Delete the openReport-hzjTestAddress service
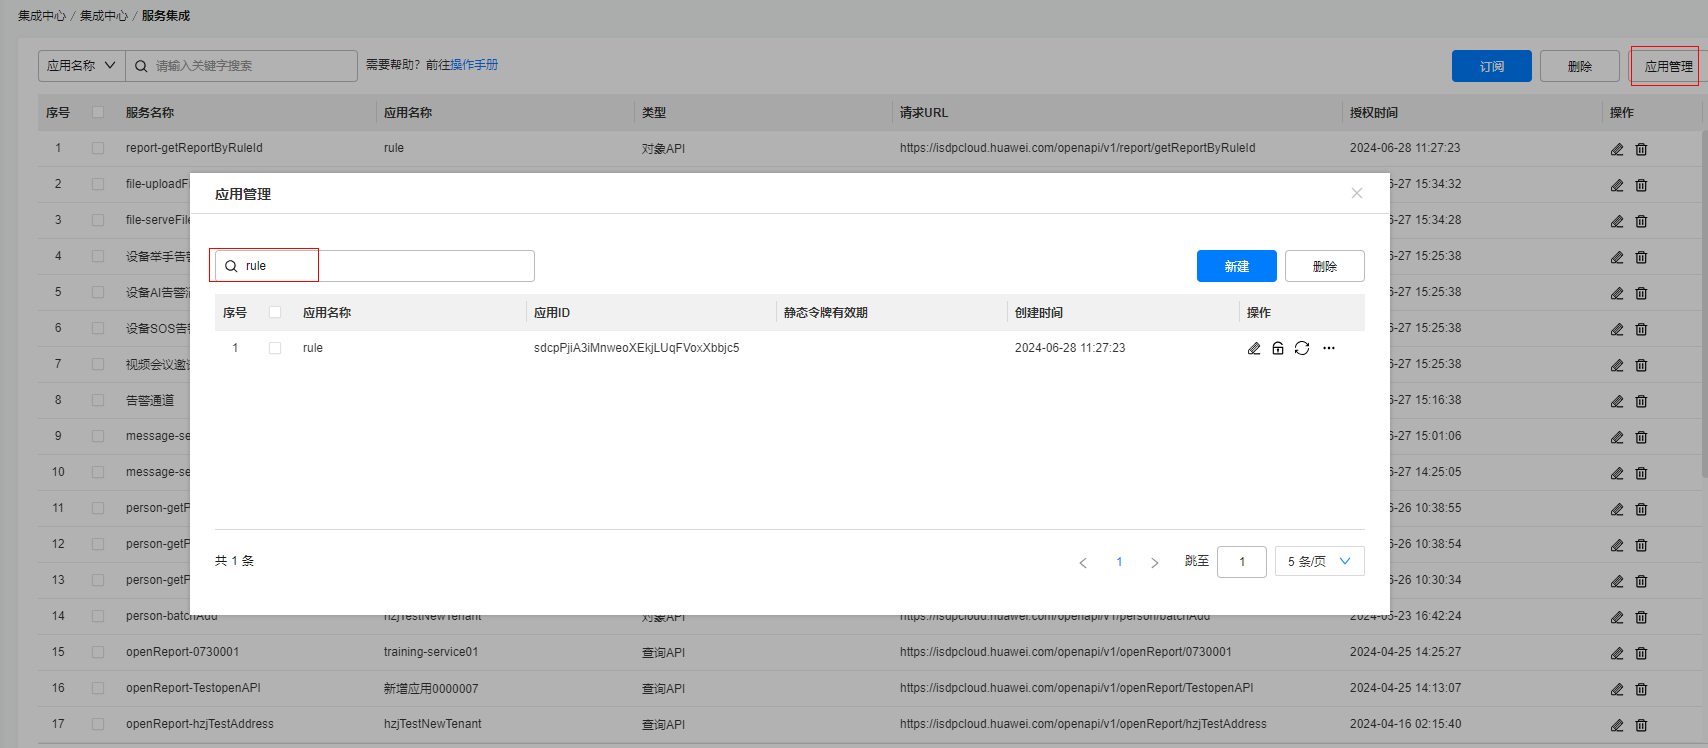The image size is (1708, 748). (1641, 725)
